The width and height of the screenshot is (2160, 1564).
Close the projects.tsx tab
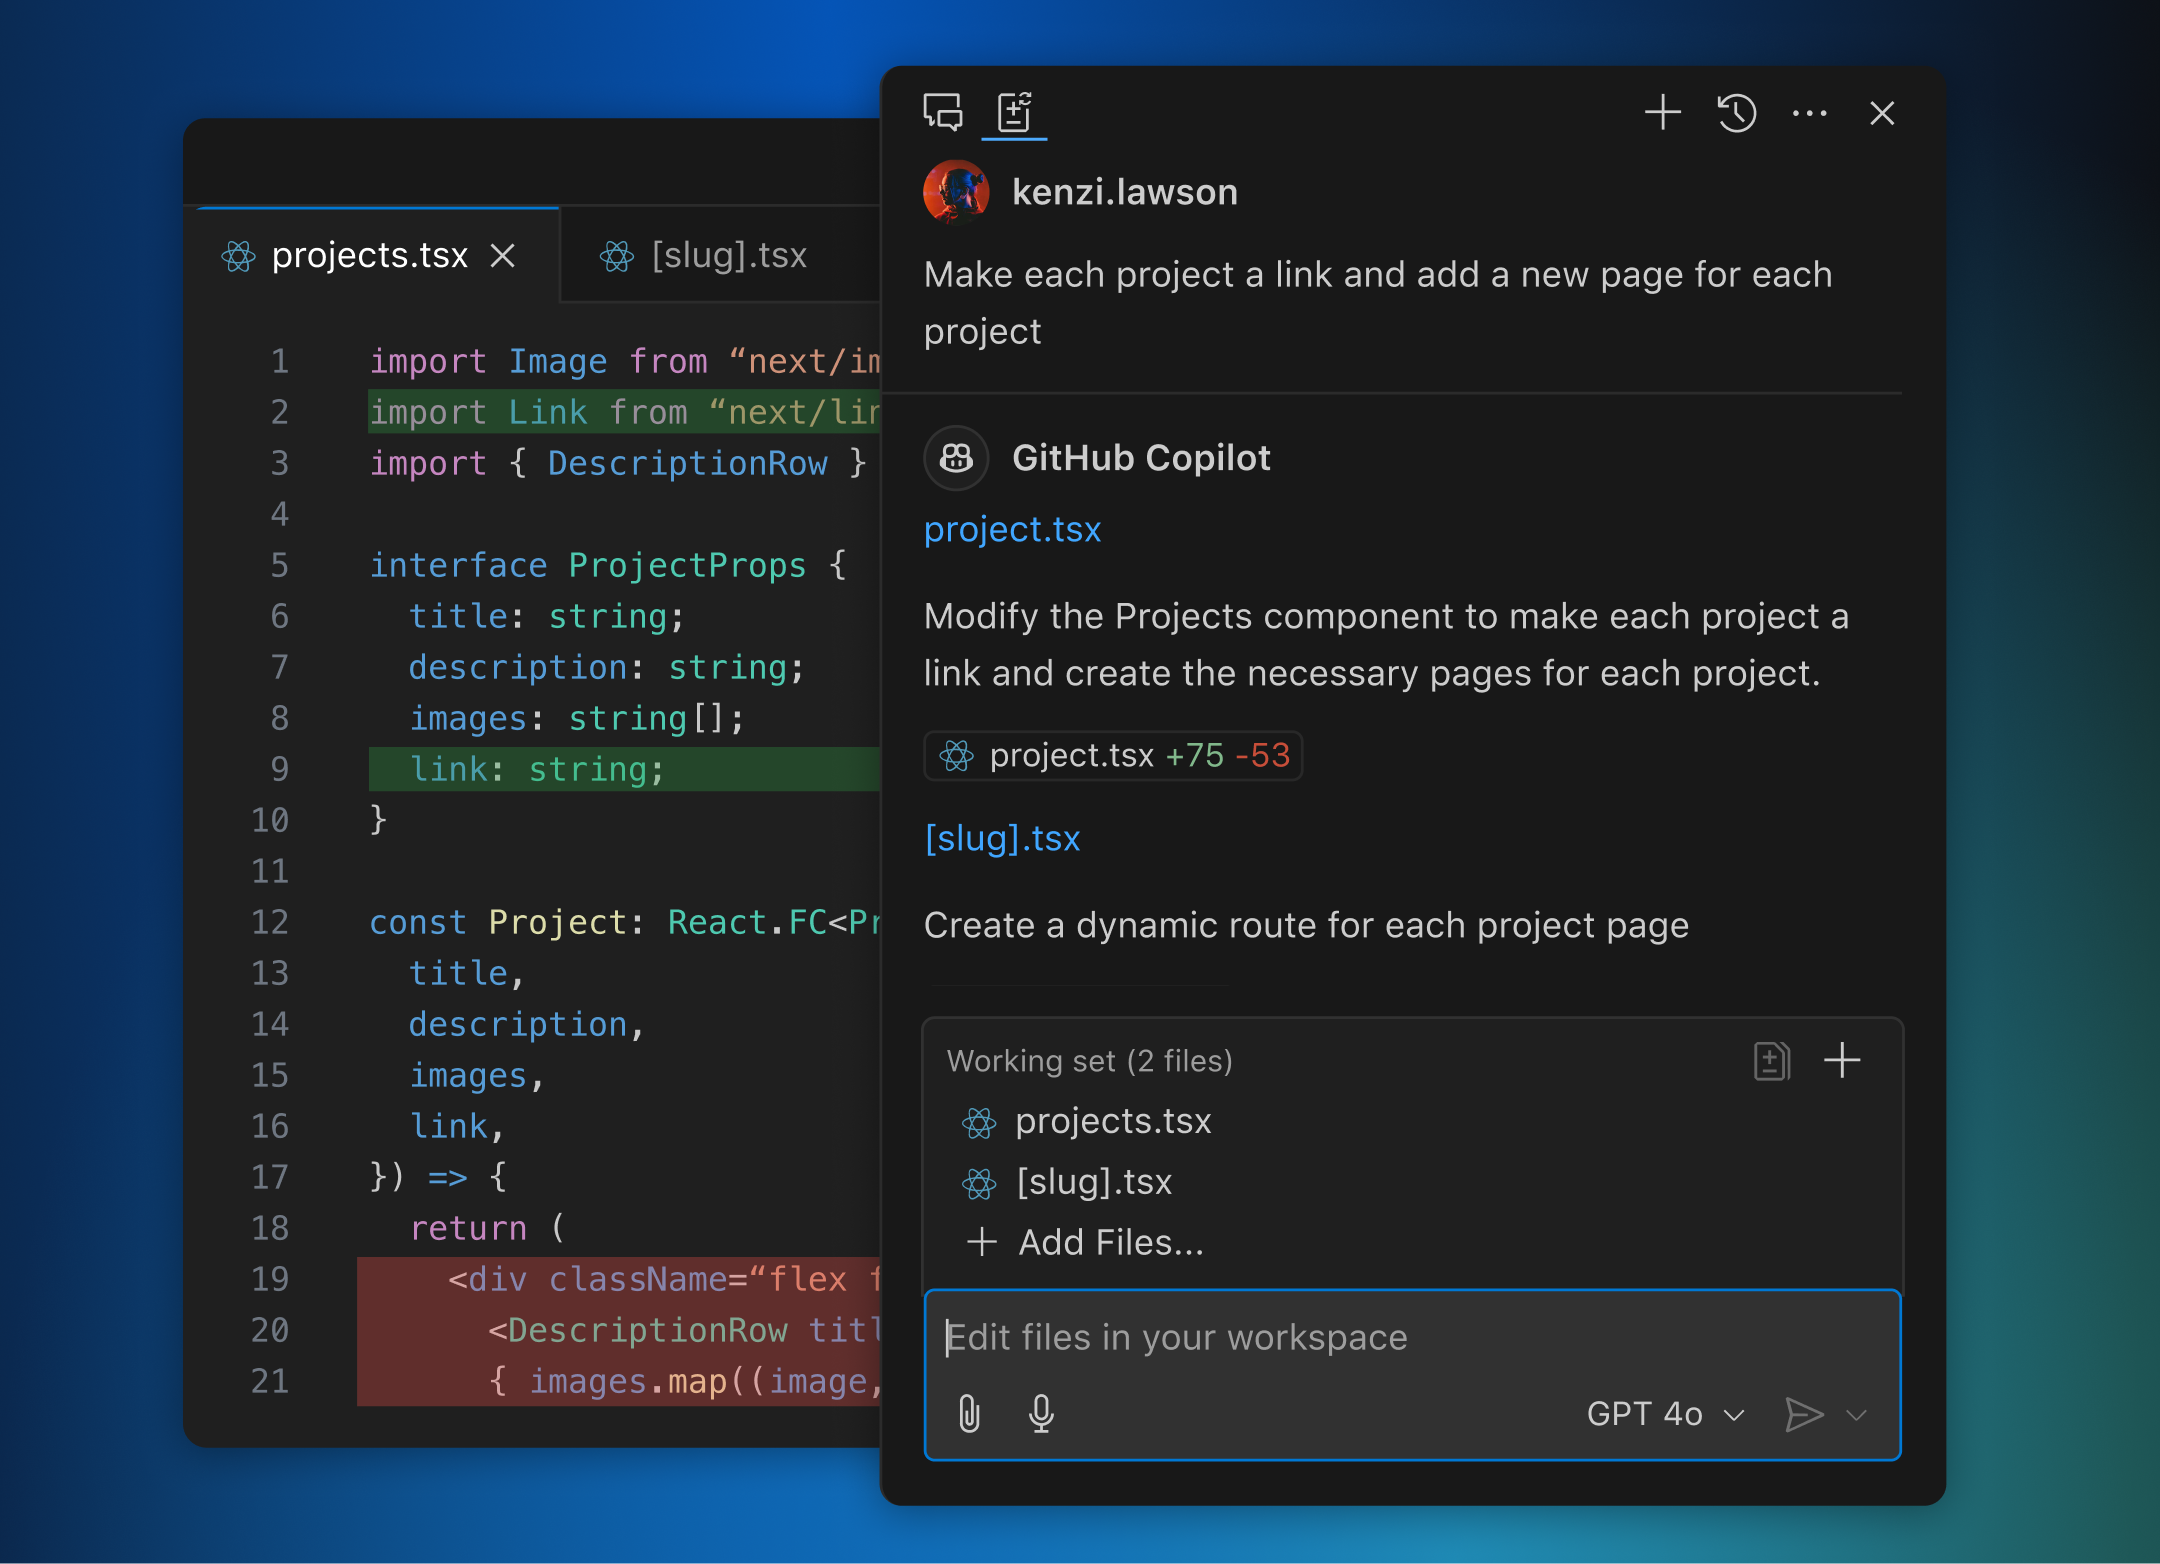[503, 256]
